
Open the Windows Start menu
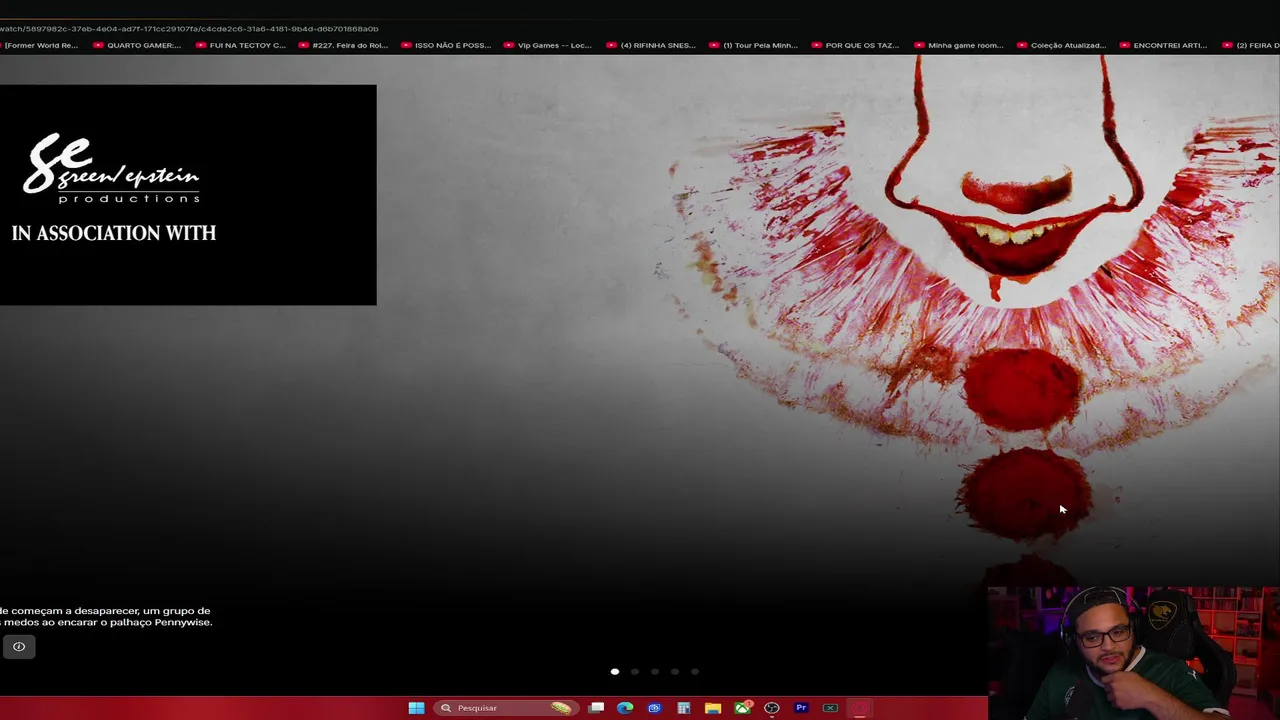point(416,708)
